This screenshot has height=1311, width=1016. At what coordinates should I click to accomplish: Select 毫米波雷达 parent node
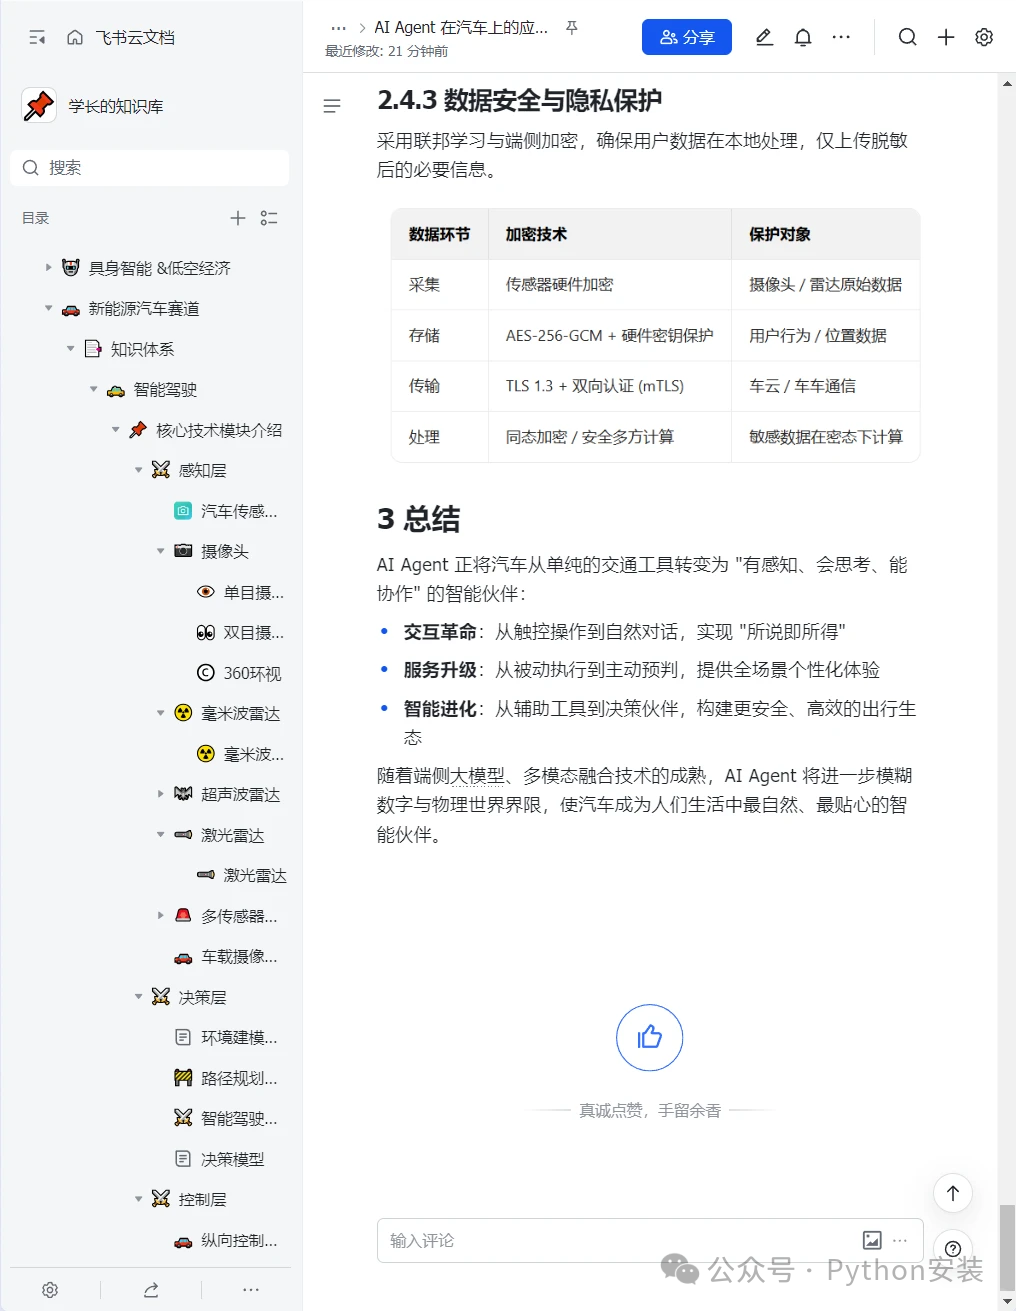tap(240, 713)
